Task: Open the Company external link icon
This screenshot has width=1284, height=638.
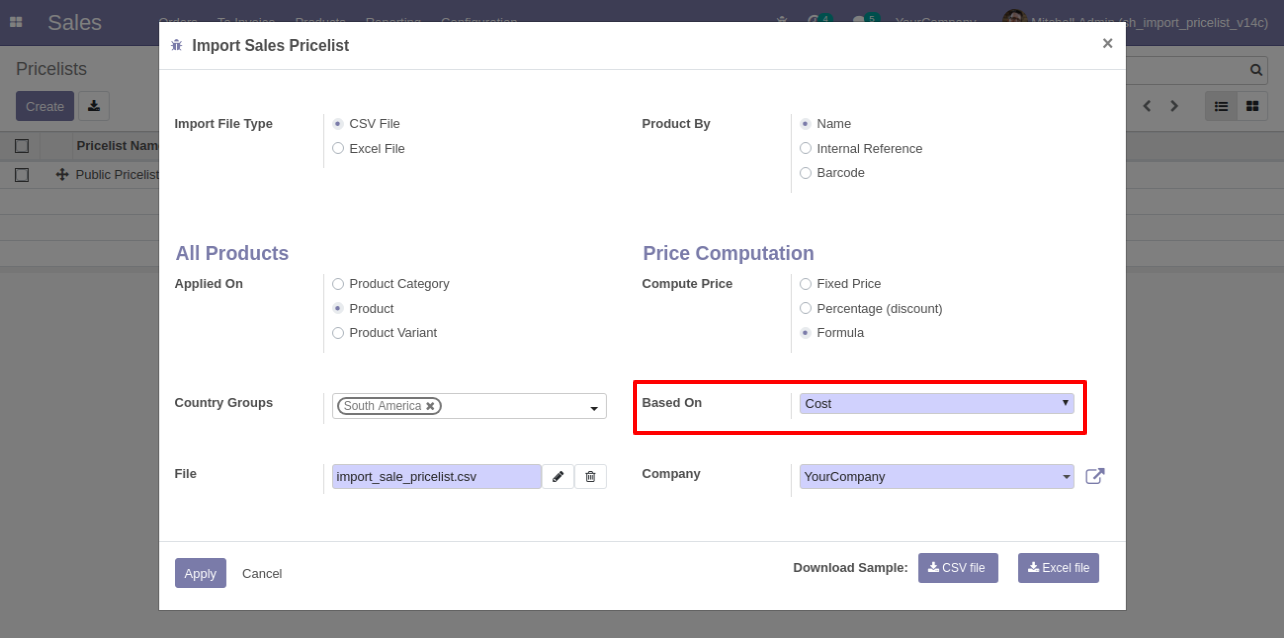Action: pos(1095,476)
